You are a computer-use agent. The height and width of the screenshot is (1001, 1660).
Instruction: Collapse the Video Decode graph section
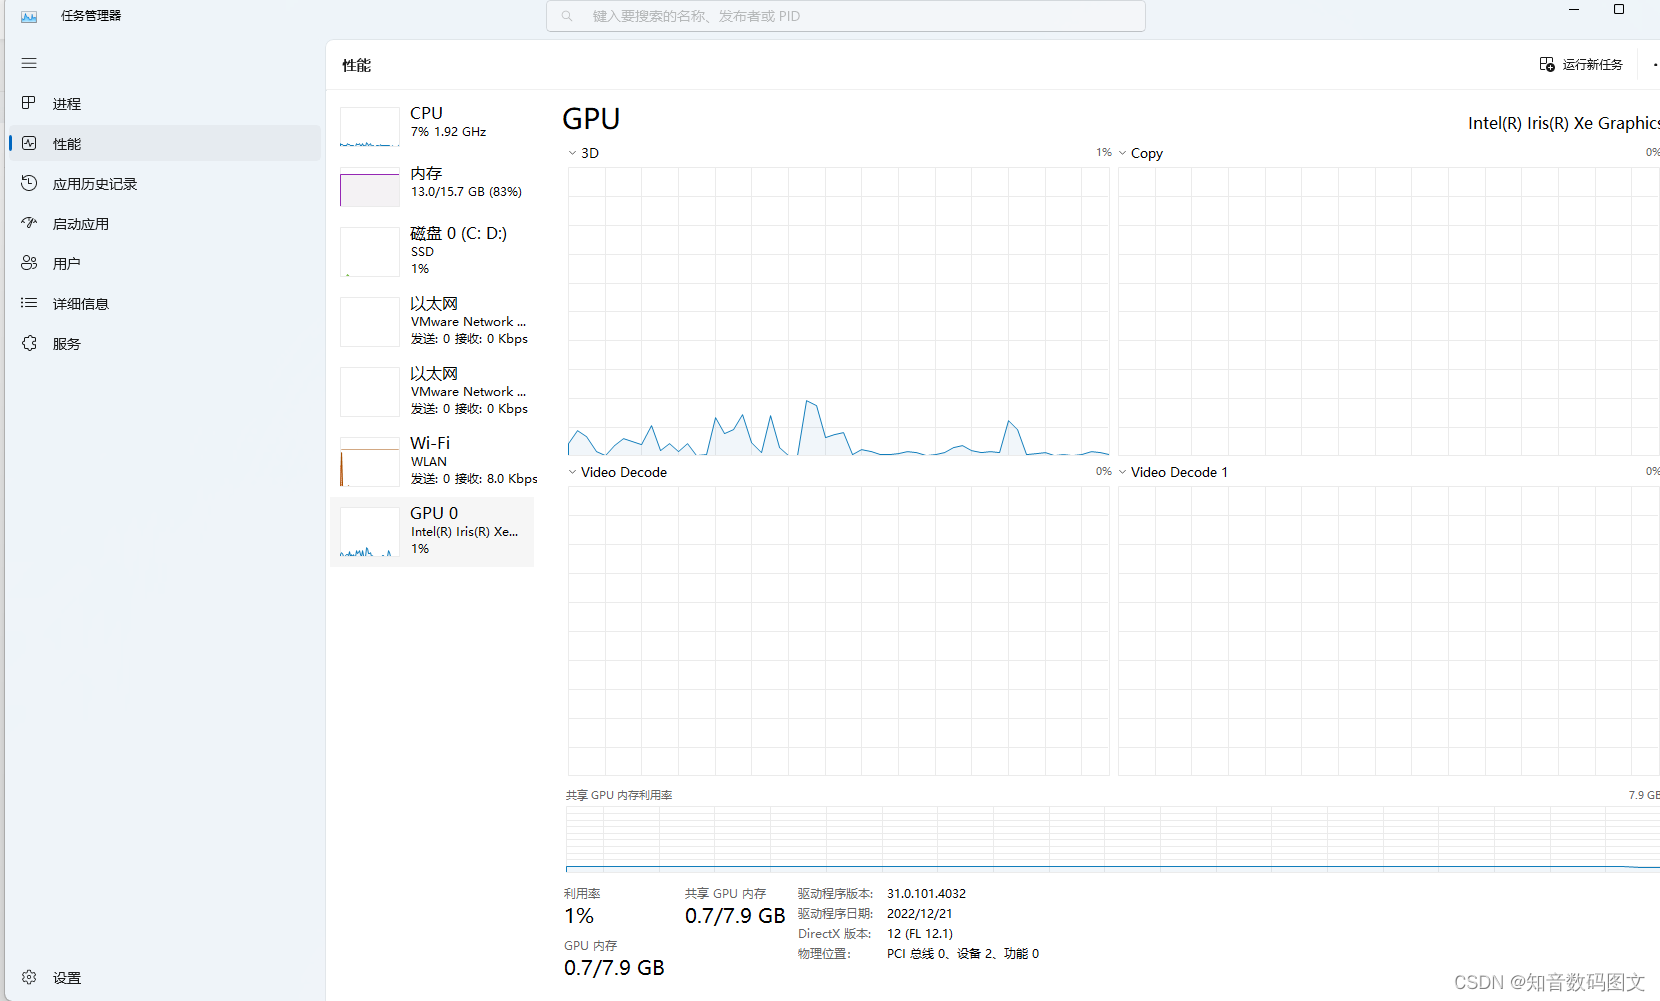click(x=572, y=472)
